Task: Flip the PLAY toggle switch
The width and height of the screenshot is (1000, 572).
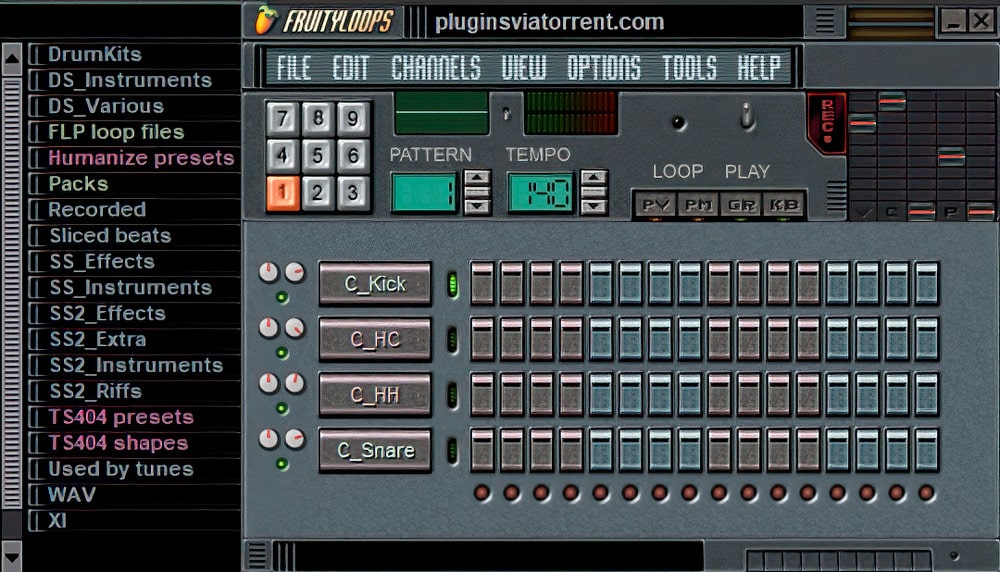Action: pos(746,118)
